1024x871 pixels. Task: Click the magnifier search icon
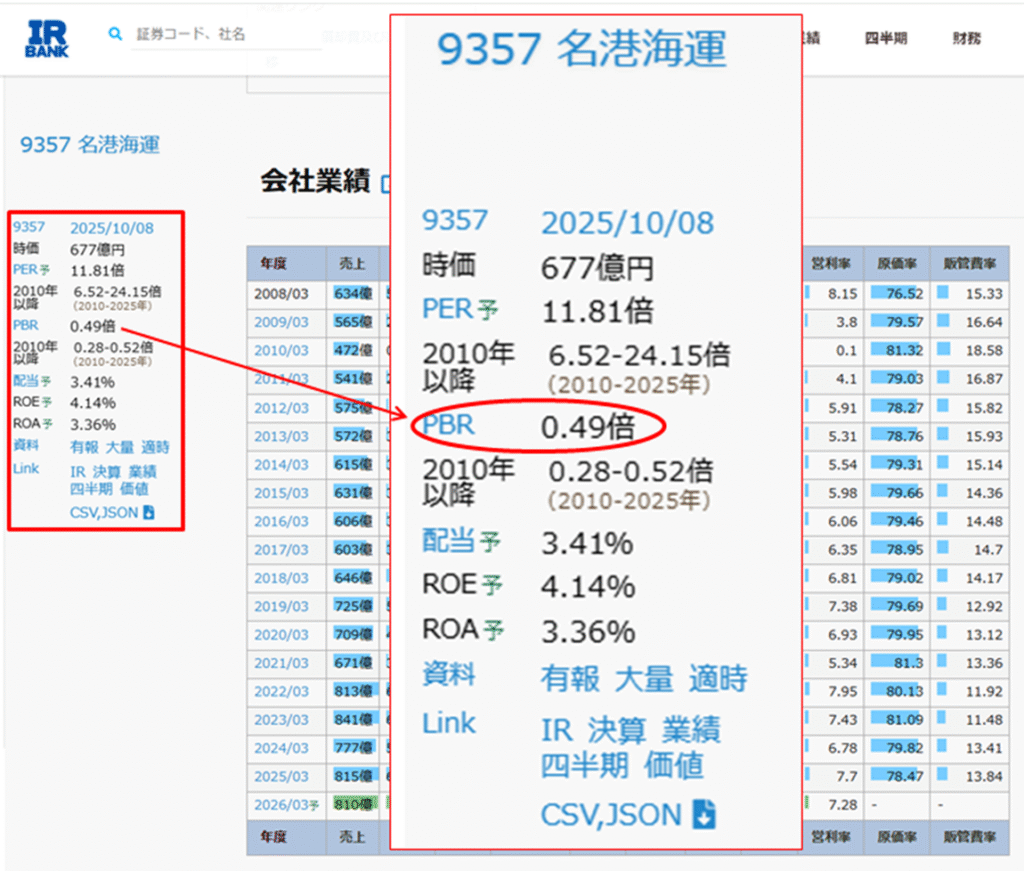(x=115, y=34)
